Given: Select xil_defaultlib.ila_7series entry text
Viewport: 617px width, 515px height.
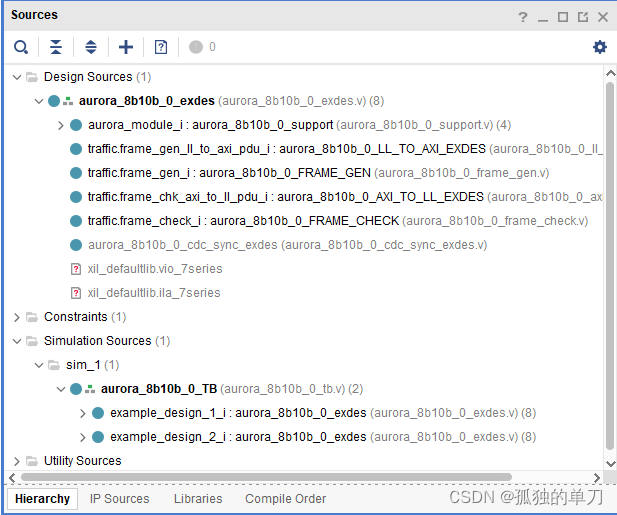Looking at the screenshot, I should coord(154,293).
